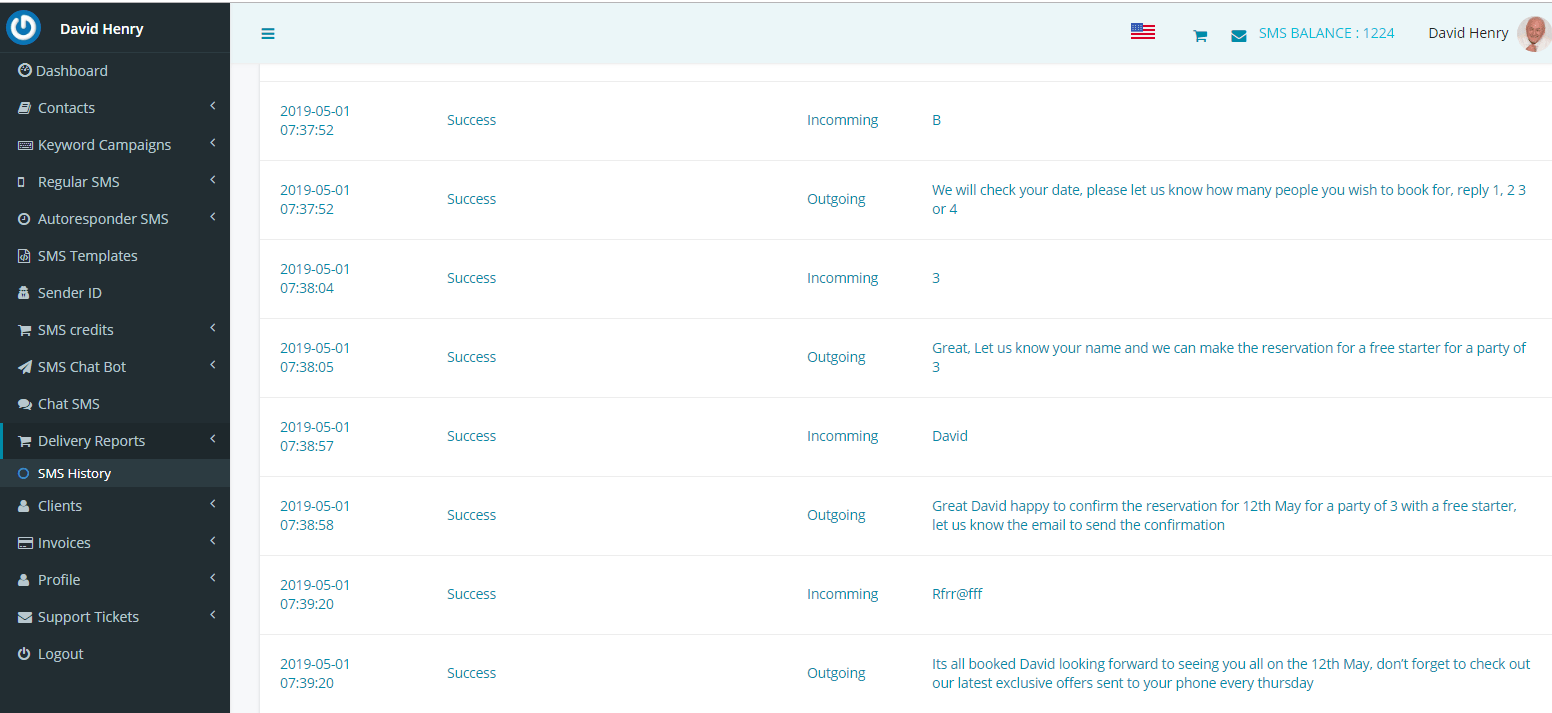Open the Dashboard menu item
The image size is (1552, 713).
(115, 71)
